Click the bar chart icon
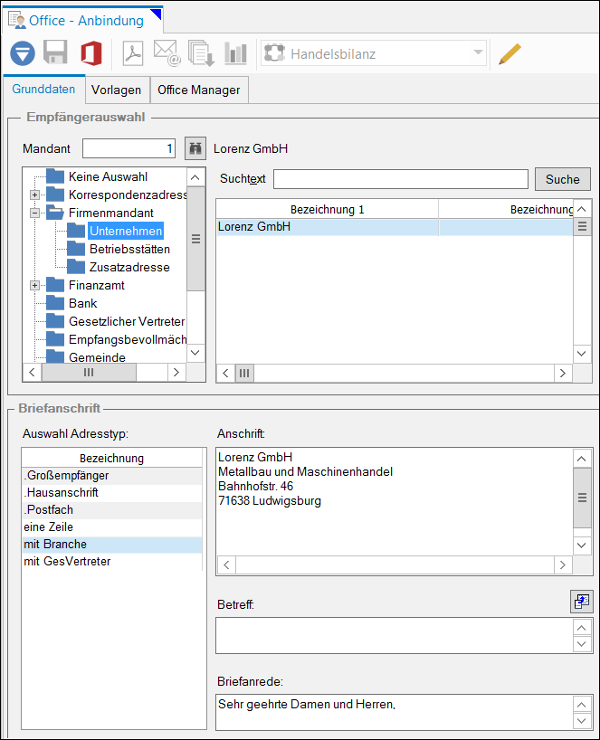This screenshot has width=600, height=740. 236,53
